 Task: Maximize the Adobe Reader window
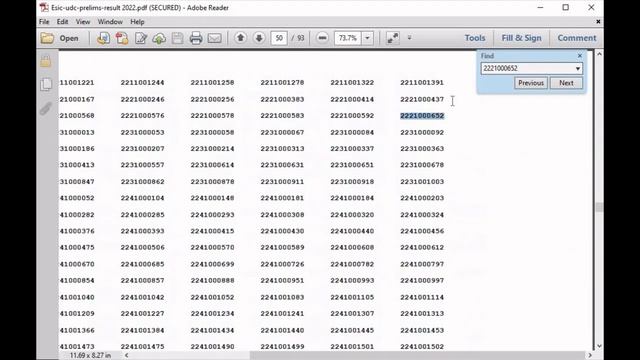566,7
